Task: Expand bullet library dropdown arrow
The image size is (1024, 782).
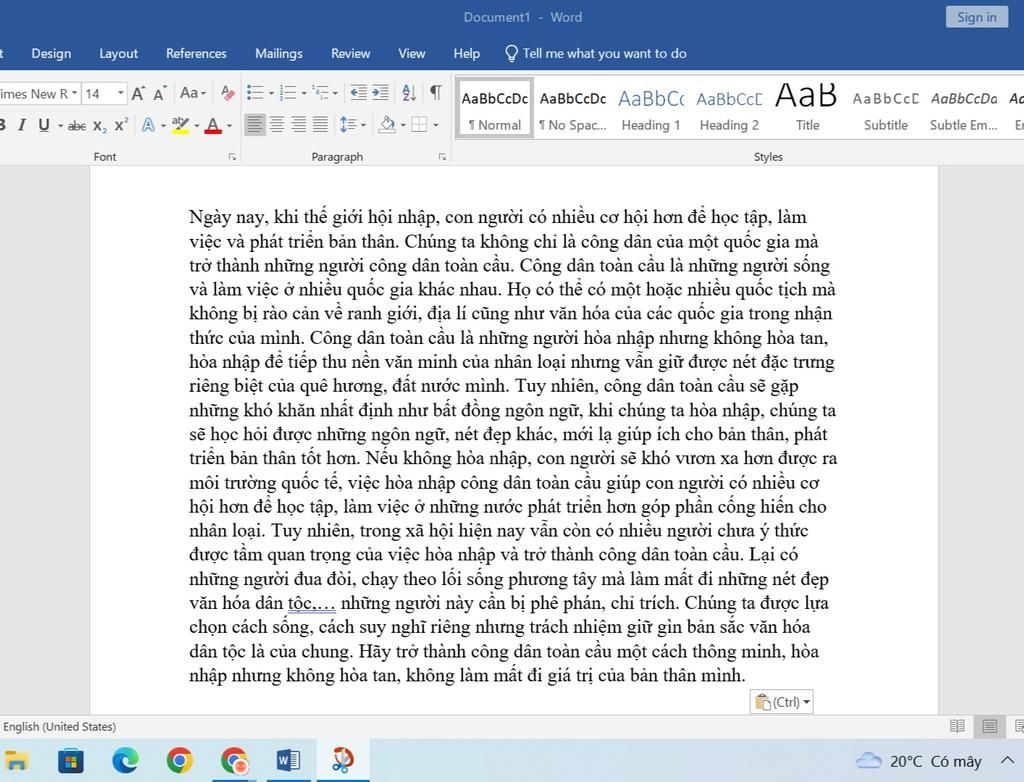Action: click(x=271, y=93)
